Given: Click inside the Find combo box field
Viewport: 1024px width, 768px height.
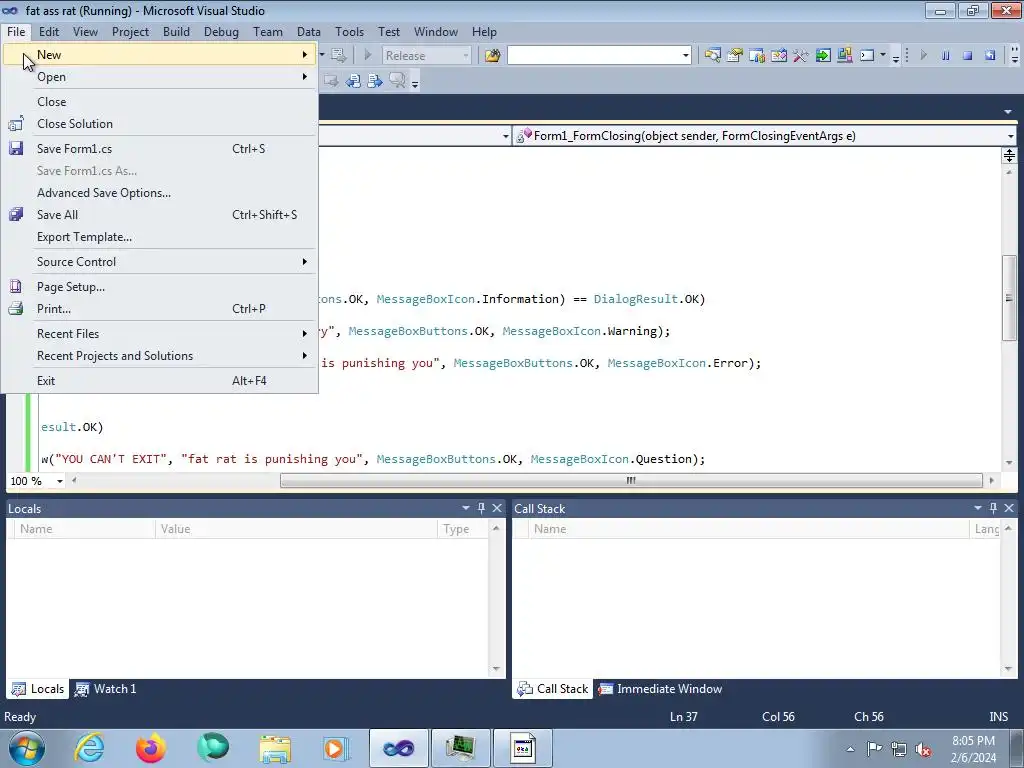Looking at the screenshot, I should [594, 56].
